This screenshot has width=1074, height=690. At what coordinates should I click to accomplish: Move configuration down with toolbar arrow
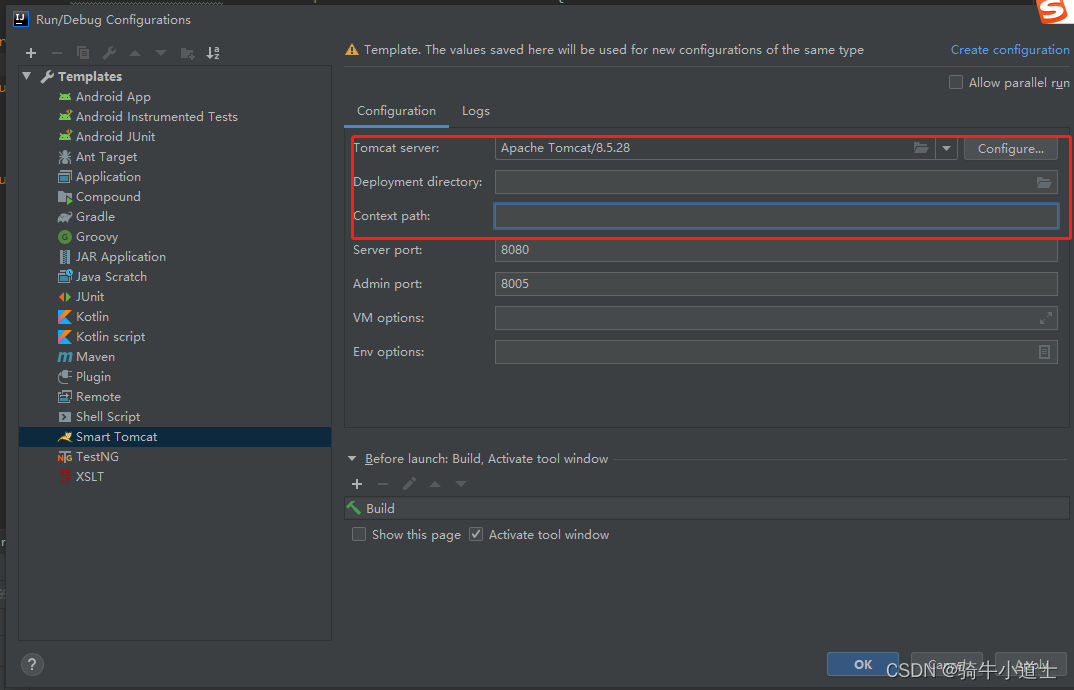161,53
